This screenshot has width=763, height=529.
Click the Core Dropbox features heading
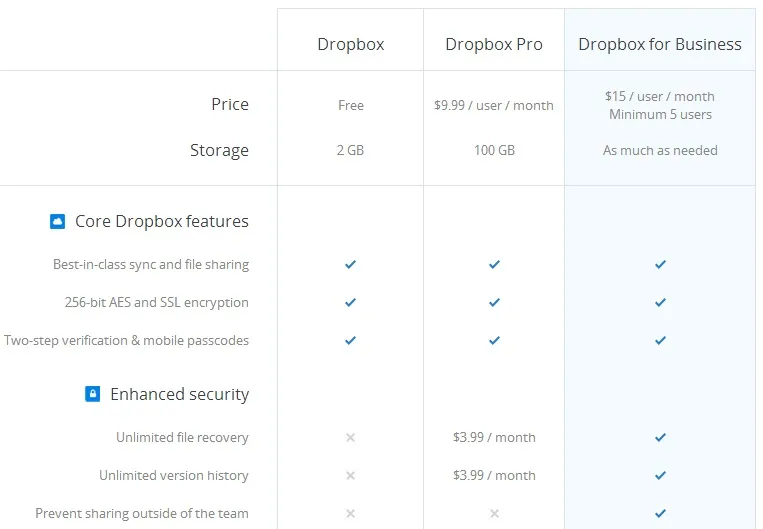pyautogui.click(x=162, y=221)
